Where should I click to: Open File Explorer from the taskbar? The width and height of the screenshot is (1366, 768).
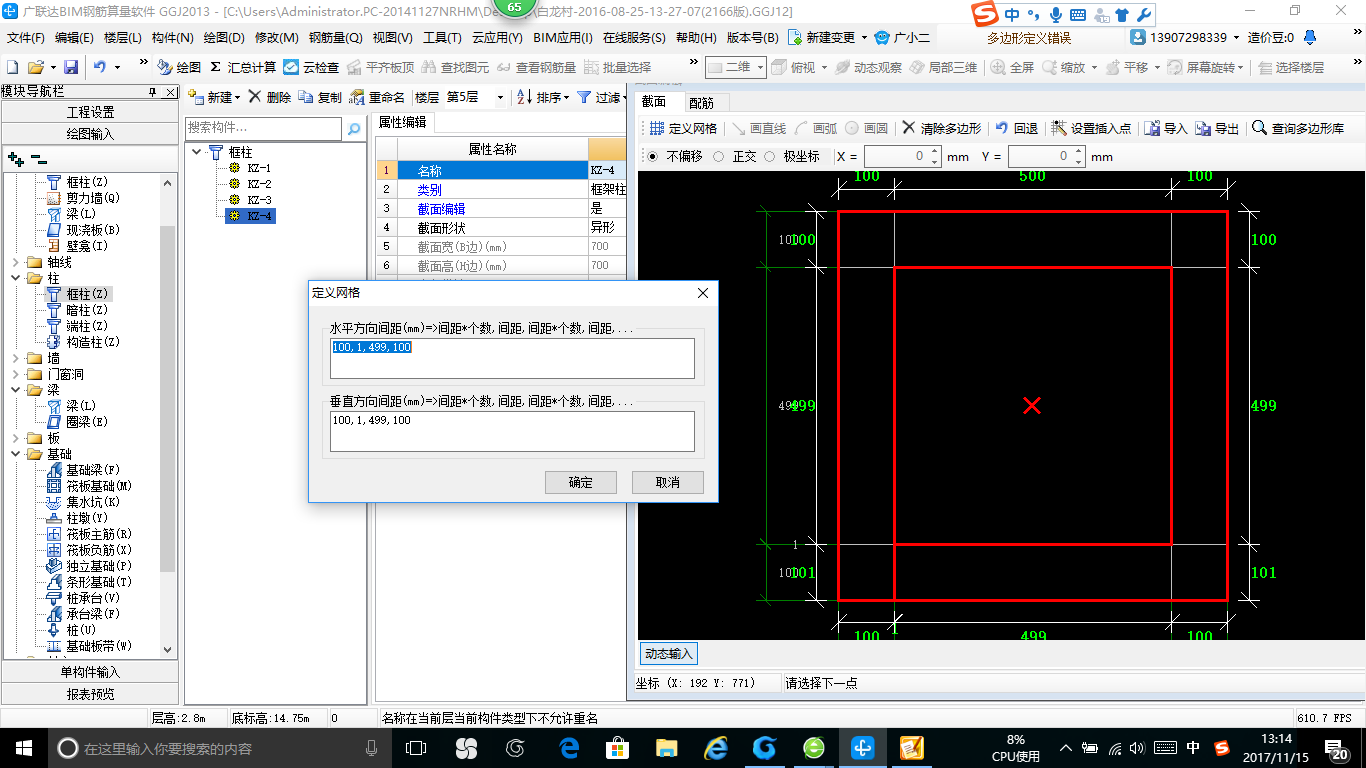click(x=667, y=748)
